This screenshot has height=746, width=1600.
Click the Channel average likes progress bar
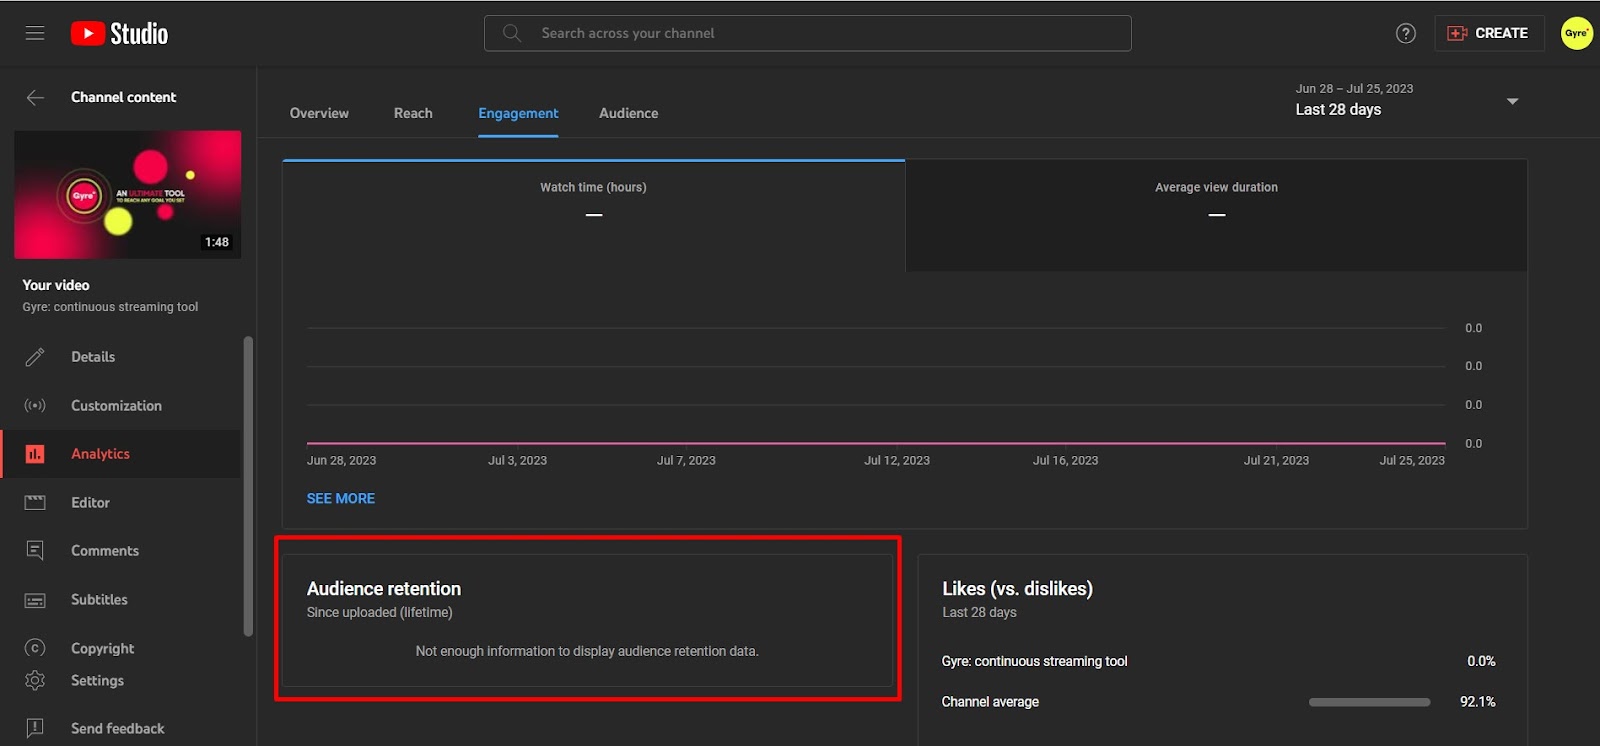(1369, 702)
